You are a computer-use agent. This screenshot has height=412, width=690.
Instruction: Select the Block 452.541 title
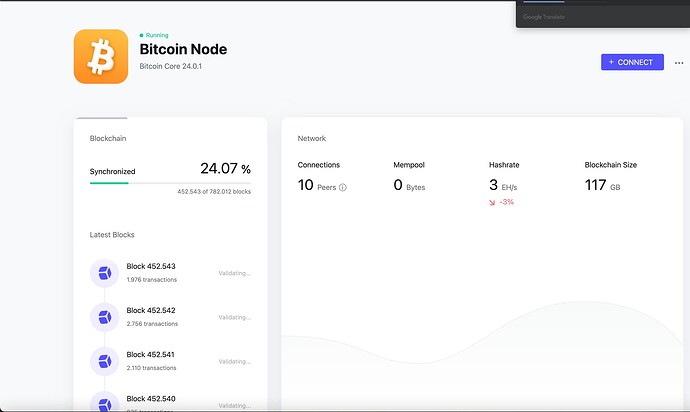[150, 354]
